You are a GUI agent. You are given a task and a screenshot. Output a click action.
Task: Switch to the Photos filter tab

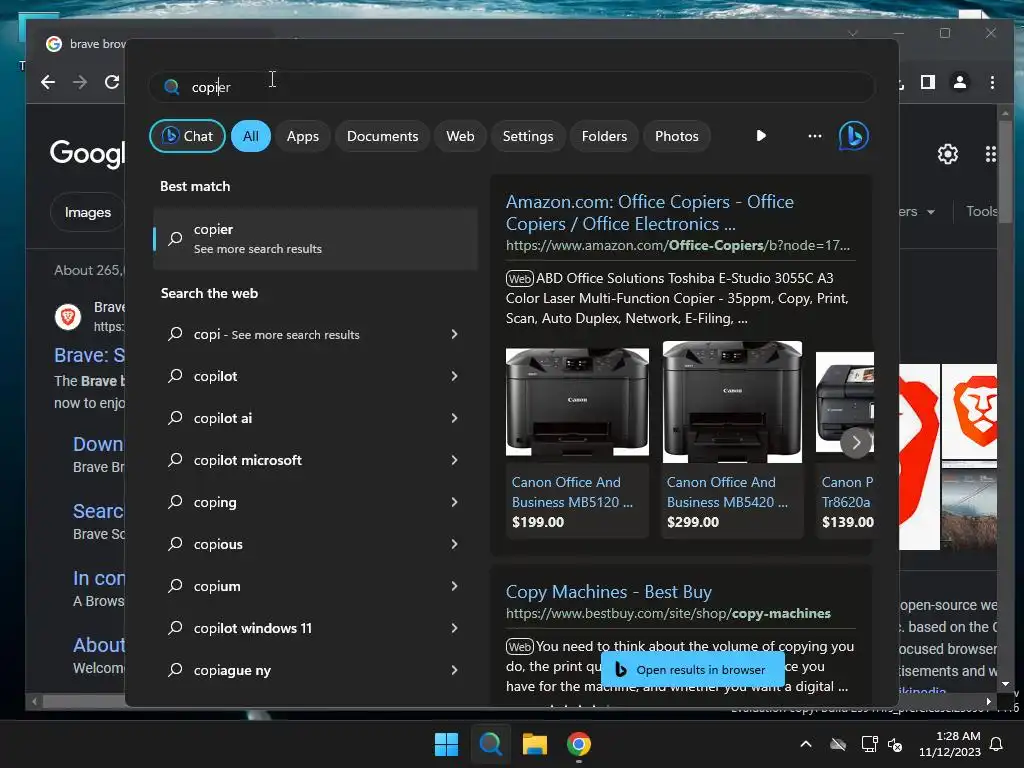coord(677,136)
